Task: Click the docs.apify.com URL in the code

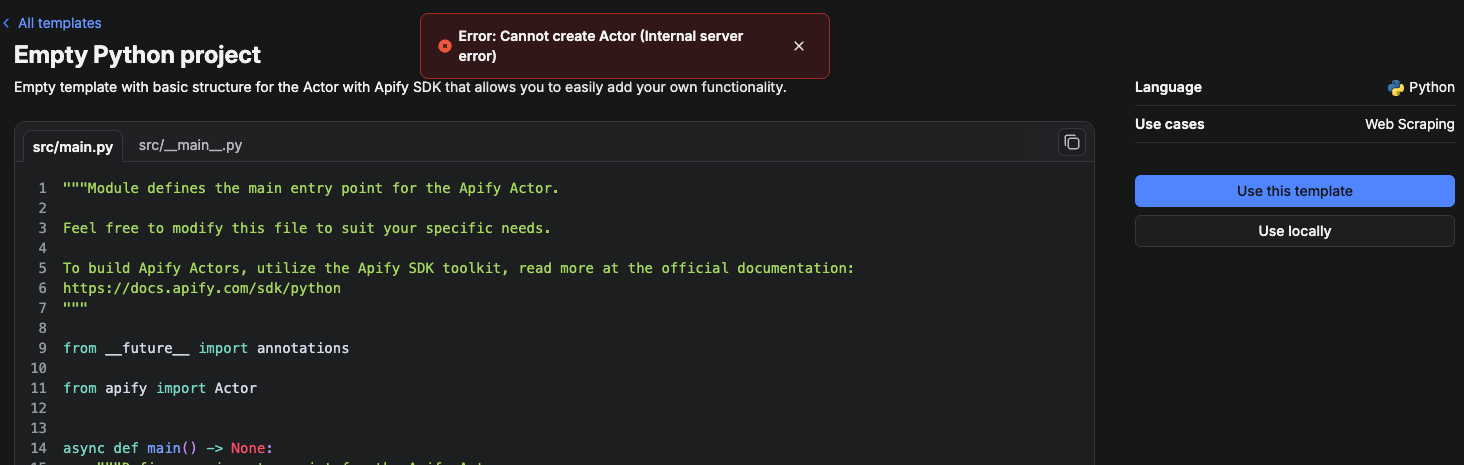Action: [201, 288]
